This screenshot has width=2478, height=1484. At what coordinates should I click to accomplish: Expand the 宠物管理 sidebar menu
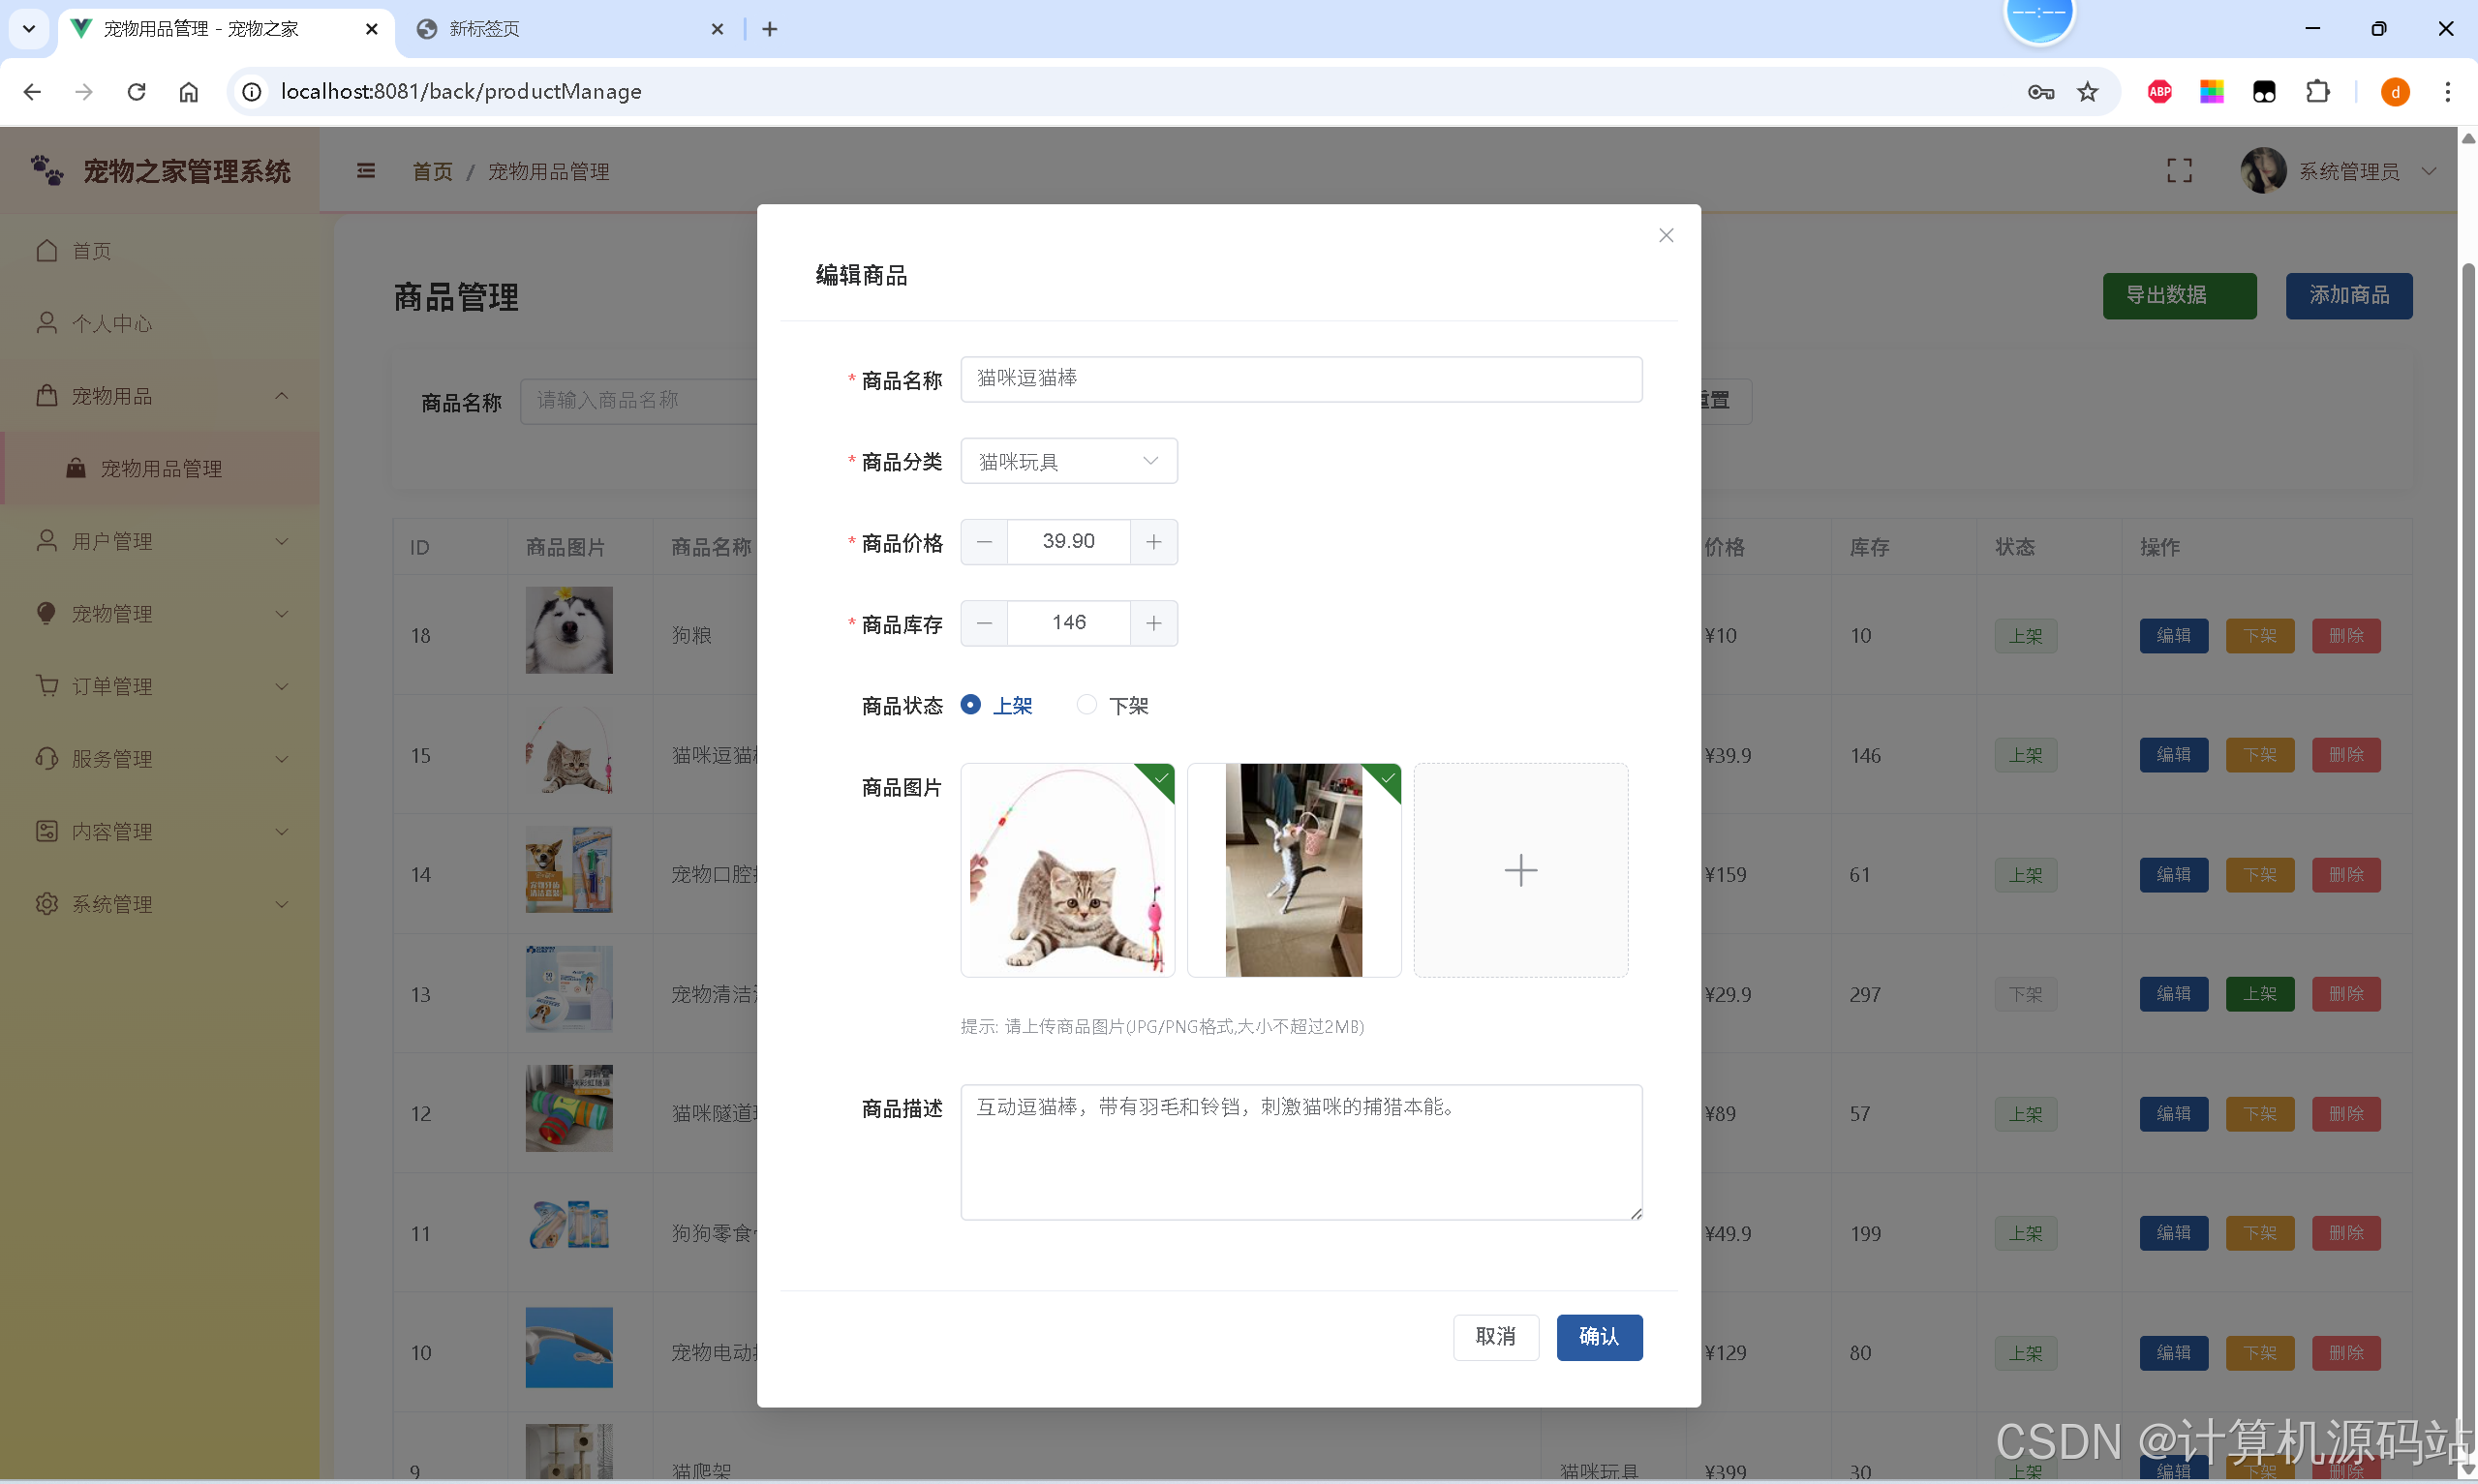(x=282, y=614)
